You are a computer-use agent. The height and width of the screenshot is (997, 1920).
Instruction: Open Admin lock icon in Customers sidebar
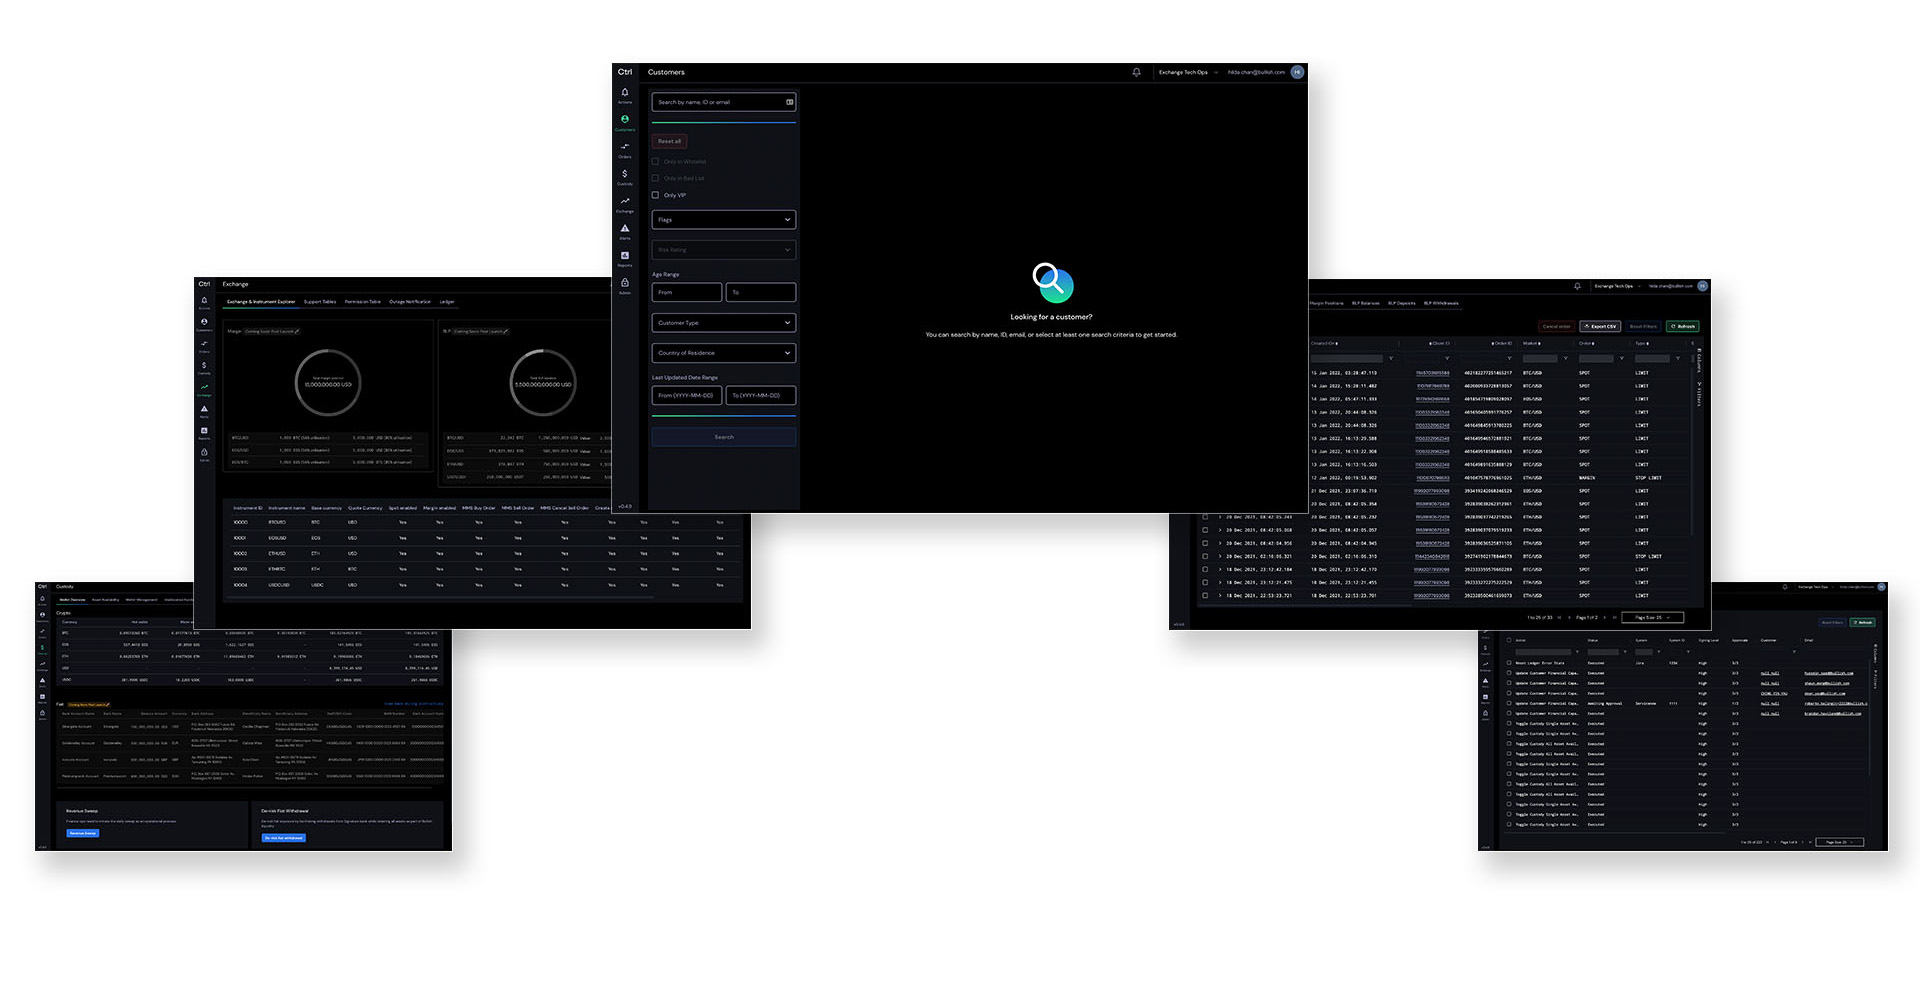pos(625,284)
